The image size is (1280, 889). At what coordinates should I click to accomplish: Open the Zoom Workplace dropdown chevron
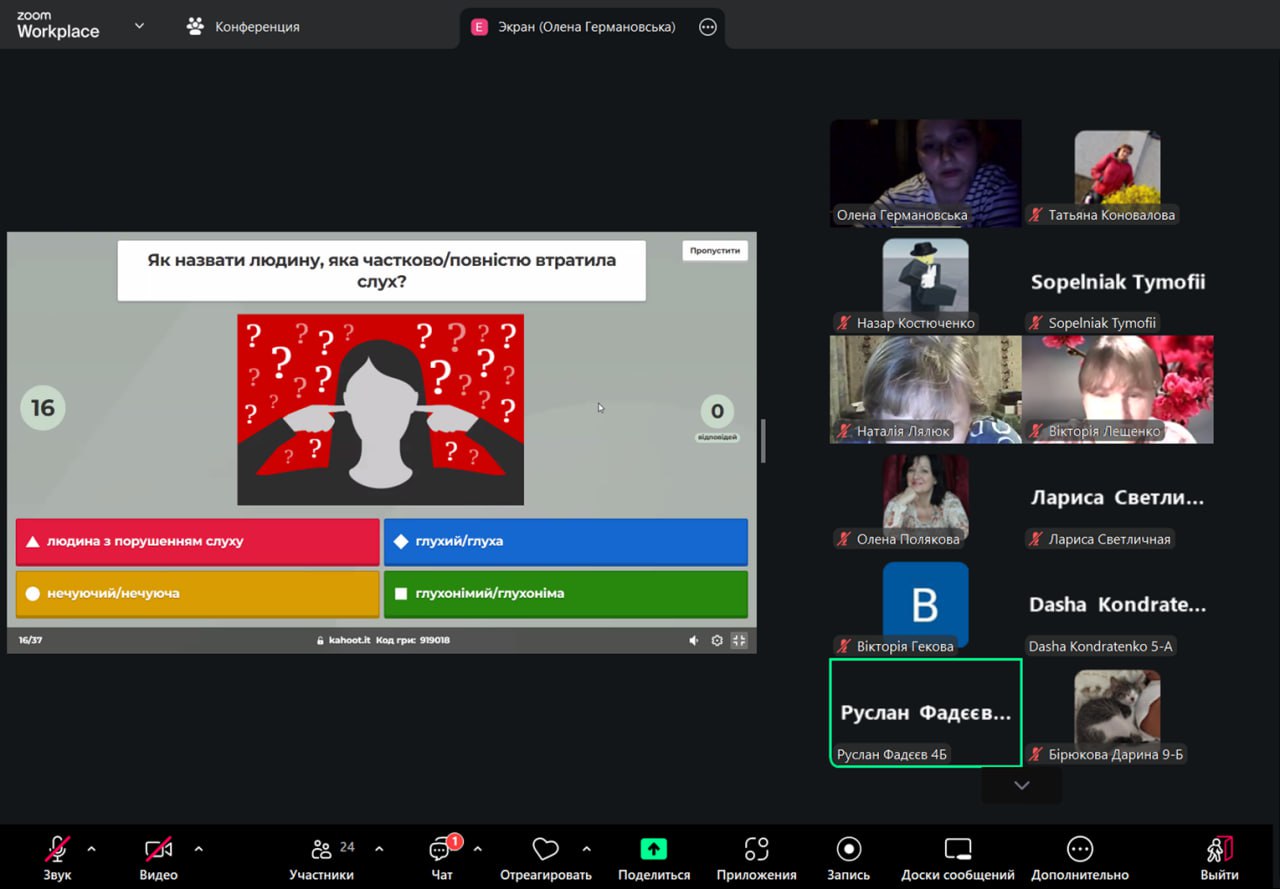139,26
